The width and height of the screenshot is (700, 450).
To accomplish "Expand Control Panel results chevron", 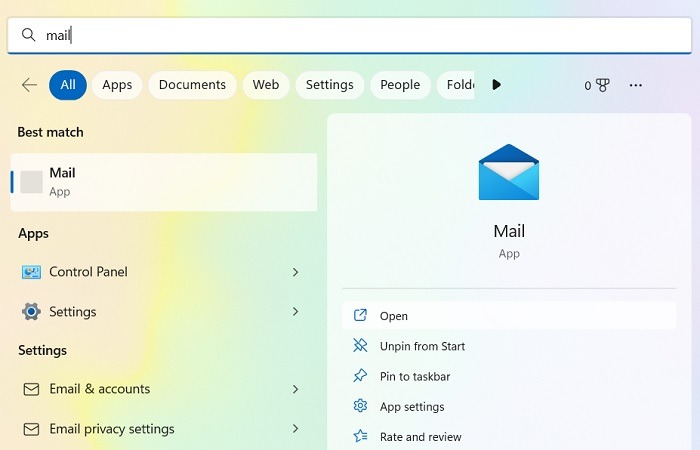I will pos(295,272).
